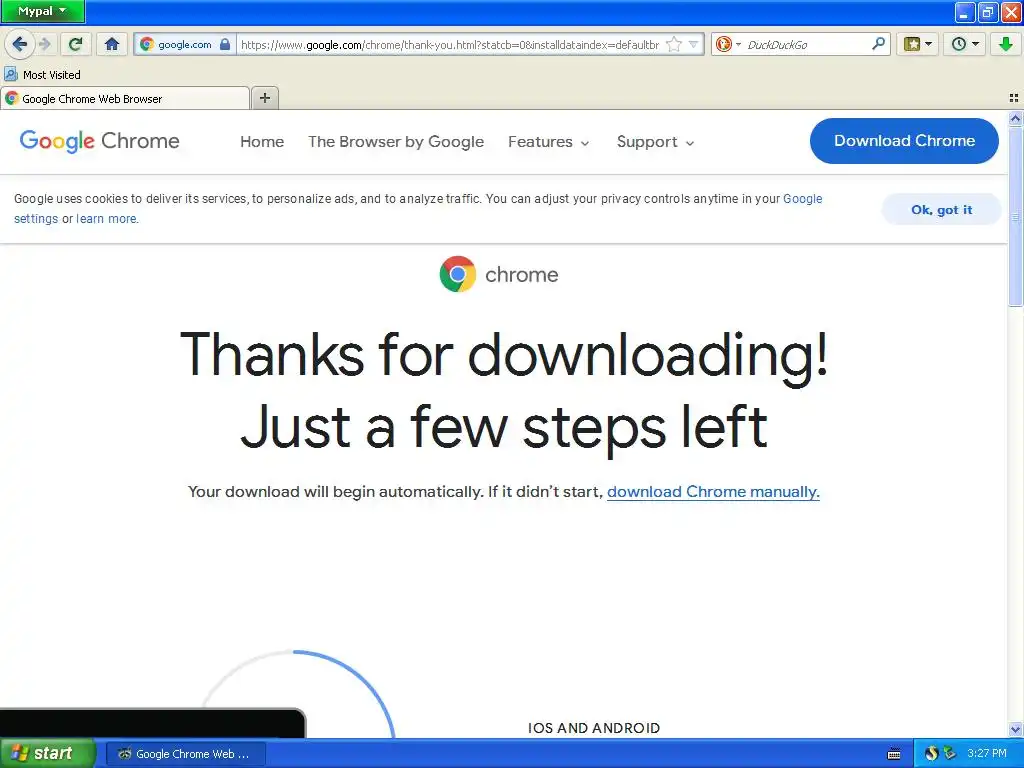Click the Download Chrome button
1024x768 pixels.
pos(904,141)
